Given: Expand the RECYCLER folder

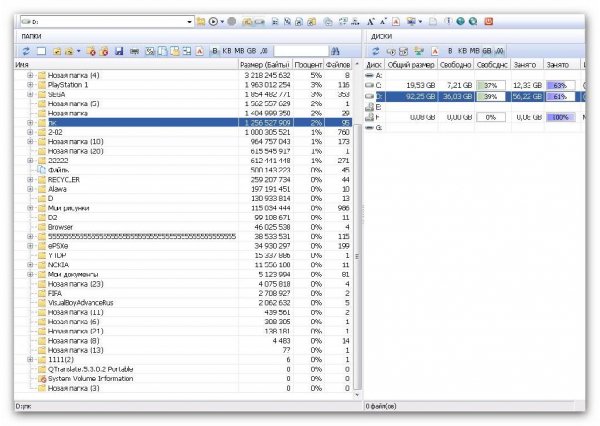Looking at the screenshot, I should 30,180.
